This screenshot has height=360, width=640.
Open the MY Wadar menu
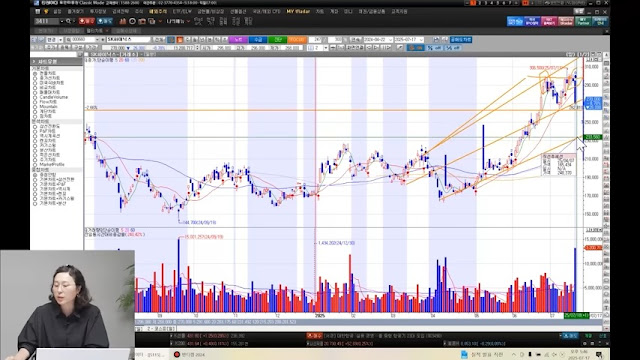tap(298, 11)
